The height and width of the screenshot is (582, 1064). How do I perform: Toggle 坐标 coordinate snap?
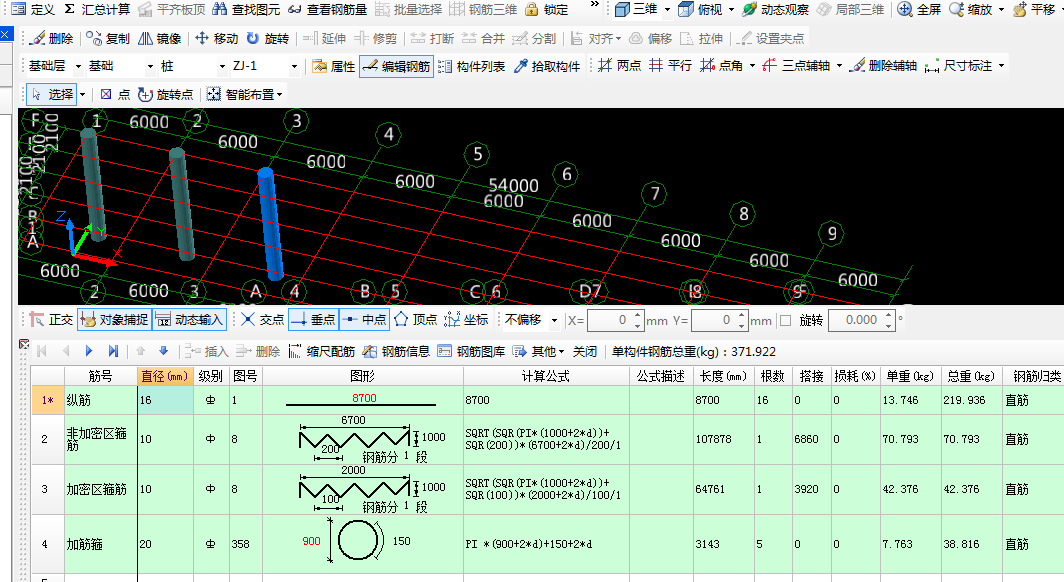tap(466, 319)
